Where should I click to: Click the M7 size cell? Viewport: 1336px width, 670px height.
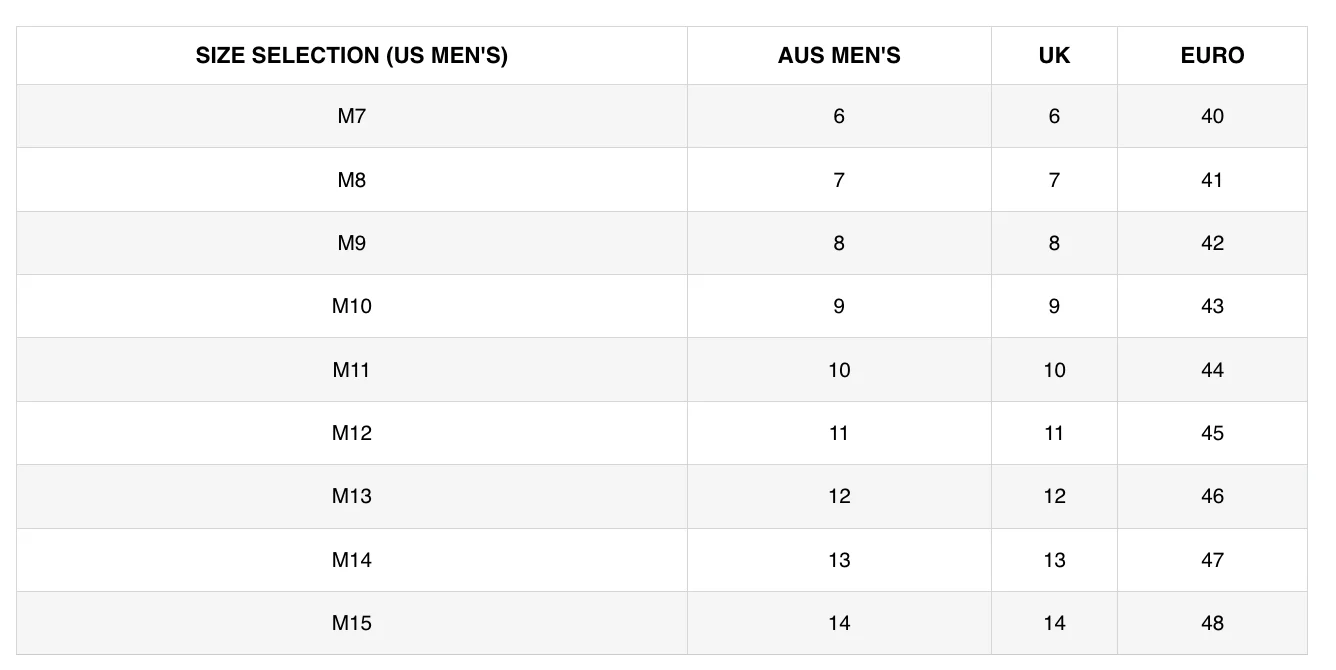351,116
